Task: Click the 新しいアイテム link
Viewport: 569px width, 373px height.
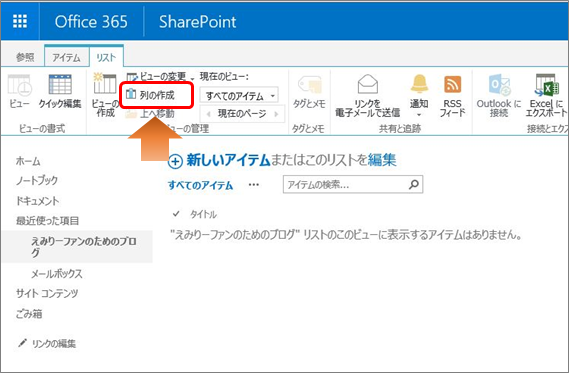Action: [x=228, y=160]
